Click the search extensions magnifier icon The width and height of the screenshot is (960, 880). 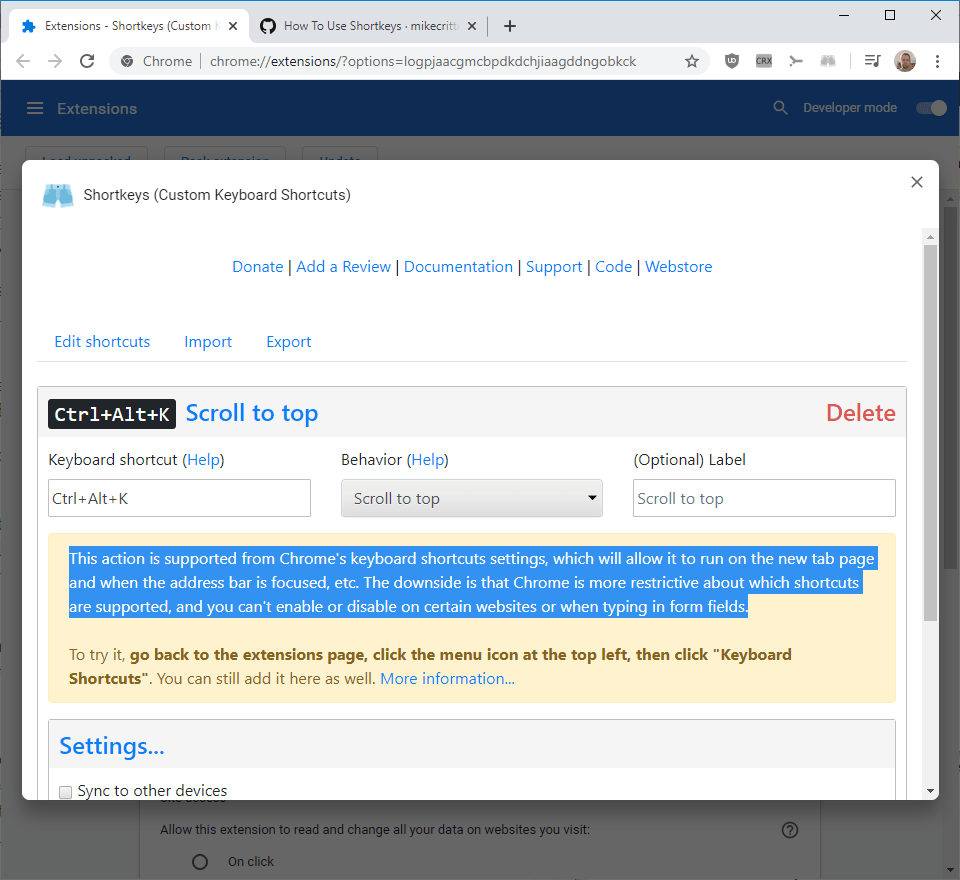click(x=780, y=108)
